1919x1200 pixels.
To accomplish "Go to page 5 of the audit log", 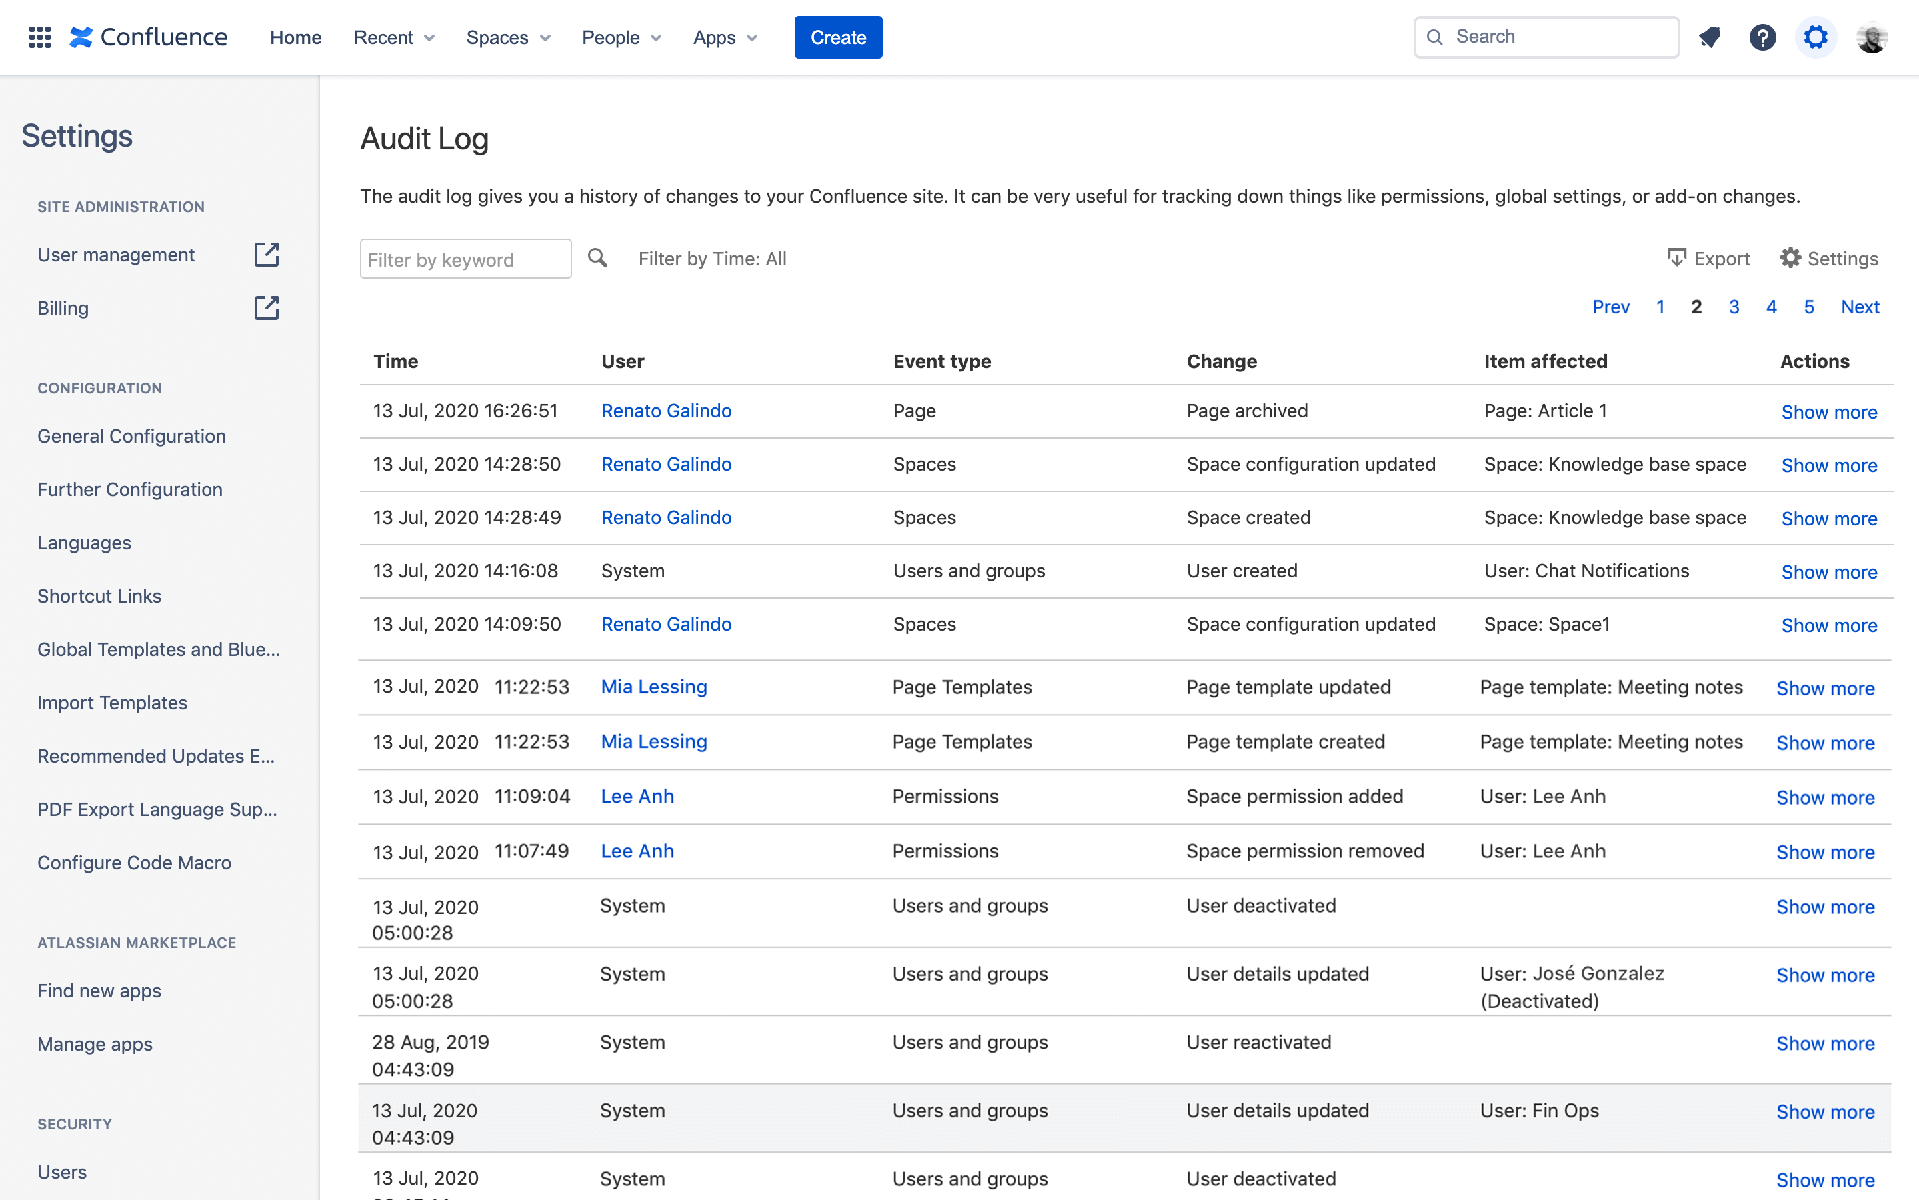I will [x=1808, y=307].
